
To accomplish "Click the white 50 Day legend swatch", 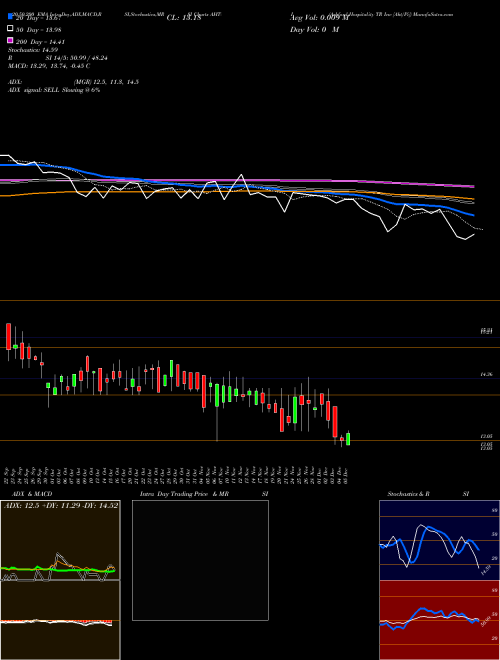I will [x=11, y=29].
